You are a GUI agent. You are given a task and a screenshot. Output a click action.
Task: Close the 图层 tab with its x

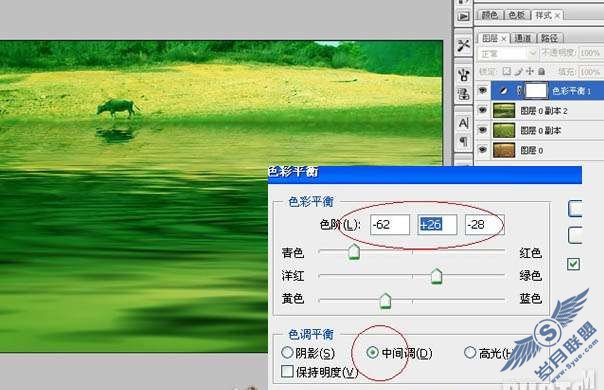(503, 39)
